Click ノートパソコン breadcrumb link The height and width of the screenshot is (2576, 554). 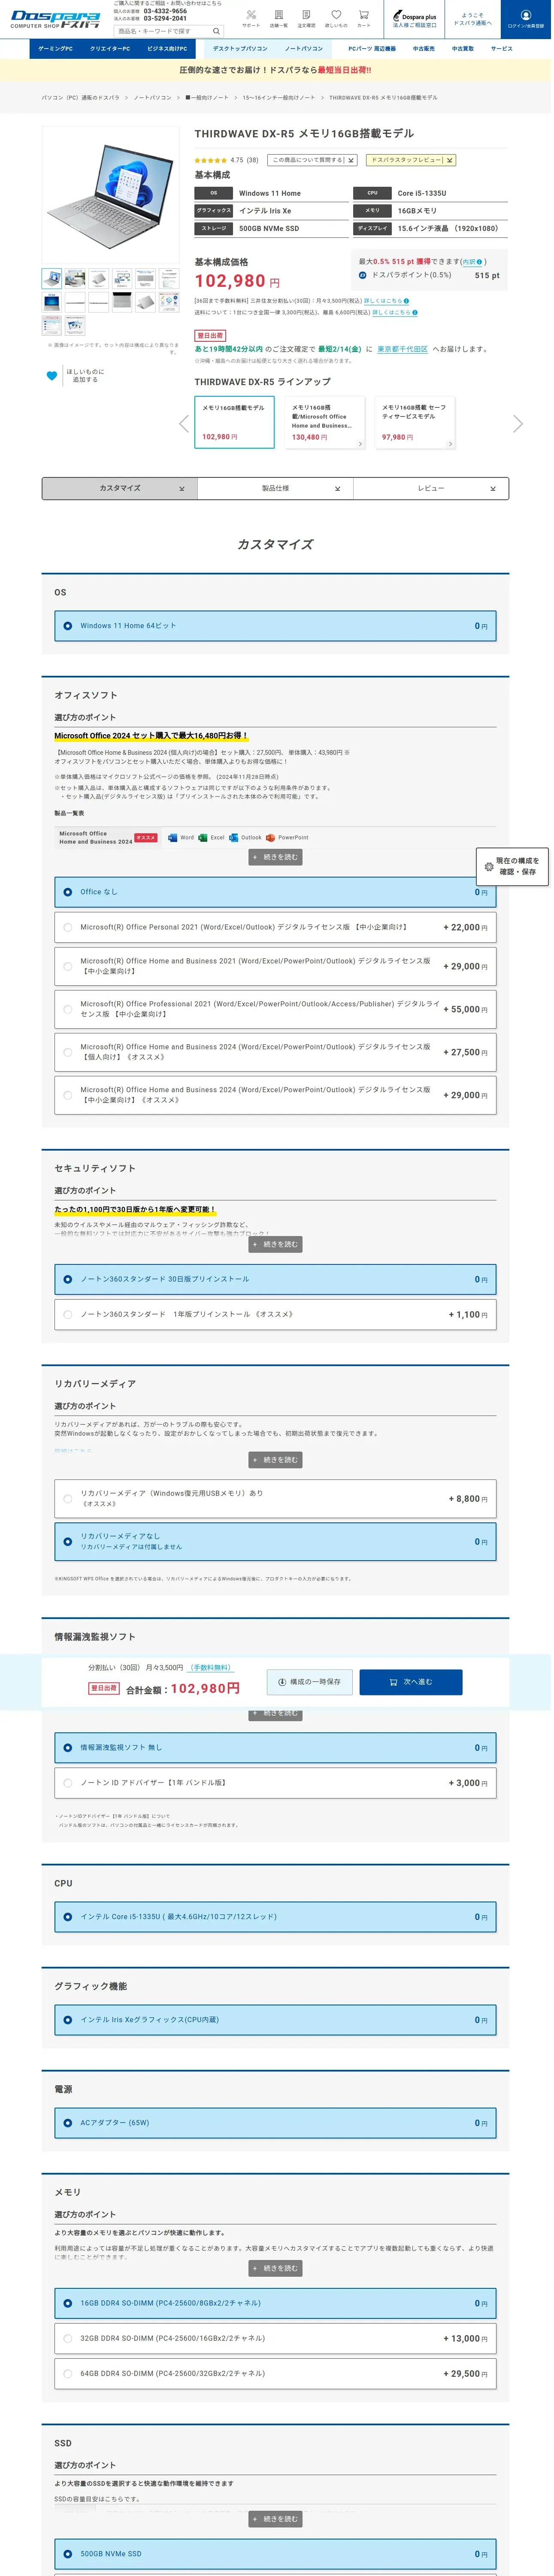click(x=153, y=98)
